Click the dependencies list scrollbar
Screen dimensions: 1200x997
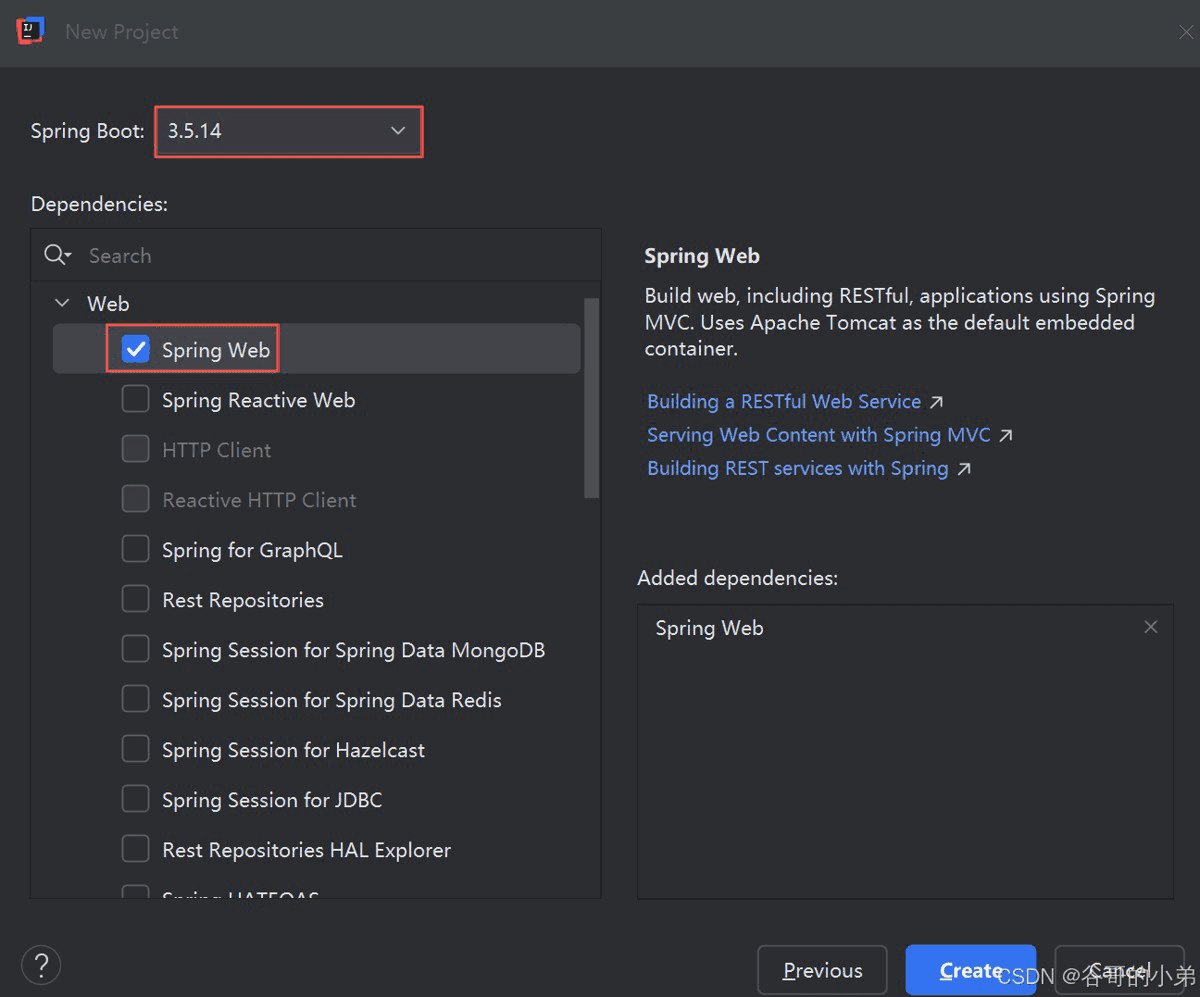(592, 398)
